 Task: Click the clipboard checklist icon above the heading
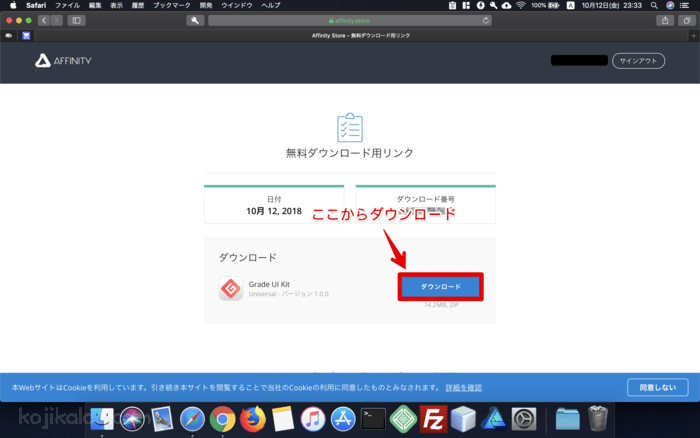(x=350, y=128)
